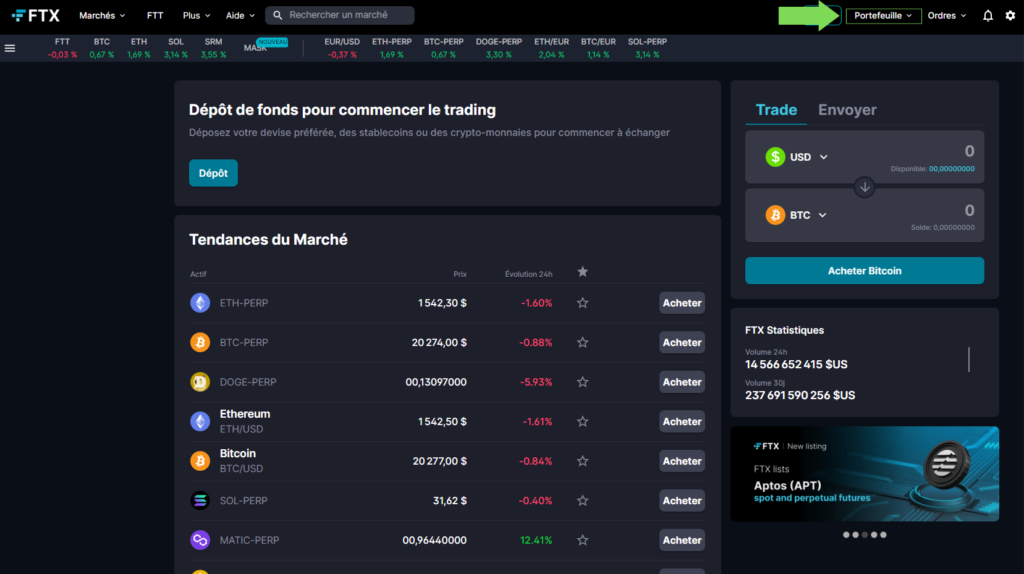The height and width of the screenshot is (574, 1024).
Task: Click the Dépôt button
Action: pyautogui.click(x=213, y=173)
